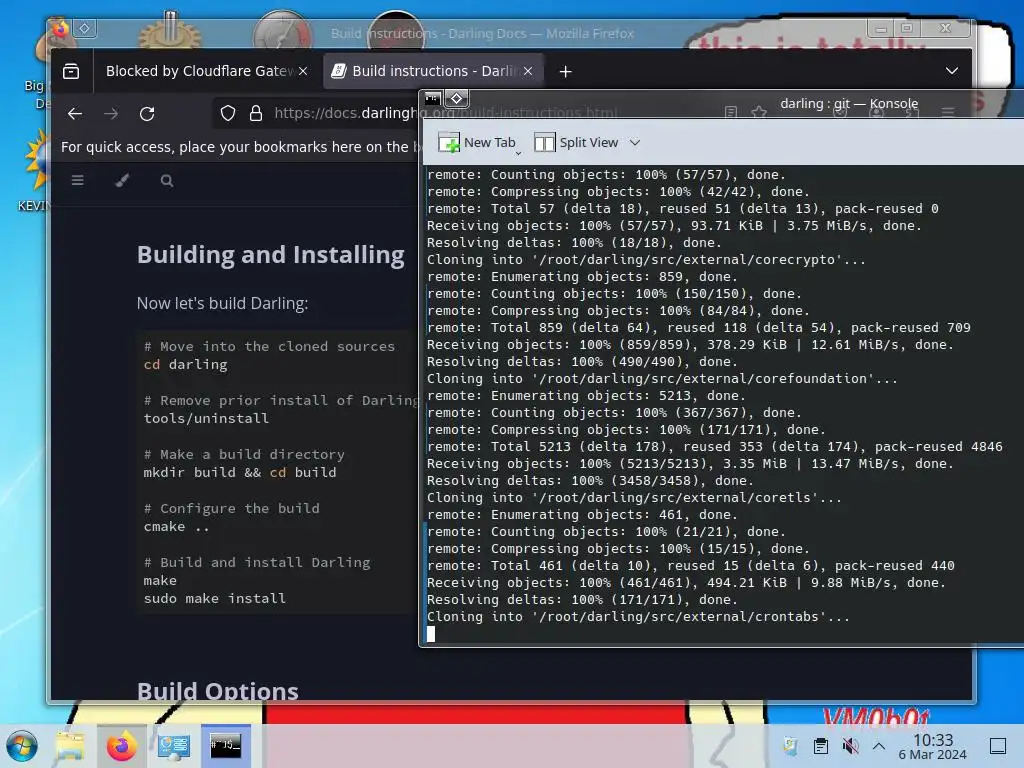Close the Blocked by Cloudflare tab

pyautogui.click(x=303, y=71)
